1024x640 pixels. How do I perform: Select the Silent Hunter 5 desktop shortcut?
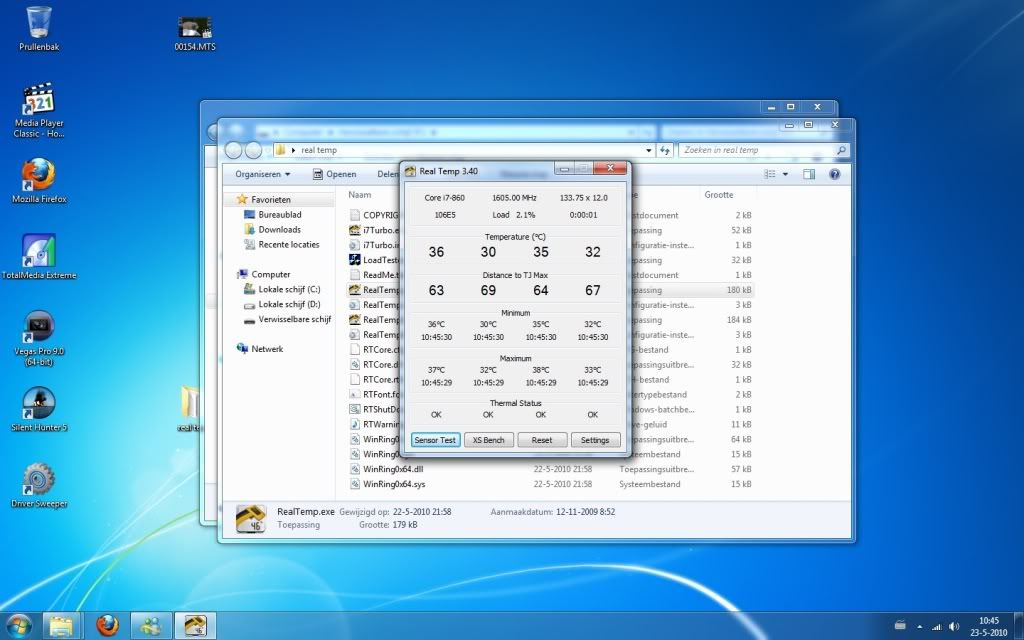39,404
